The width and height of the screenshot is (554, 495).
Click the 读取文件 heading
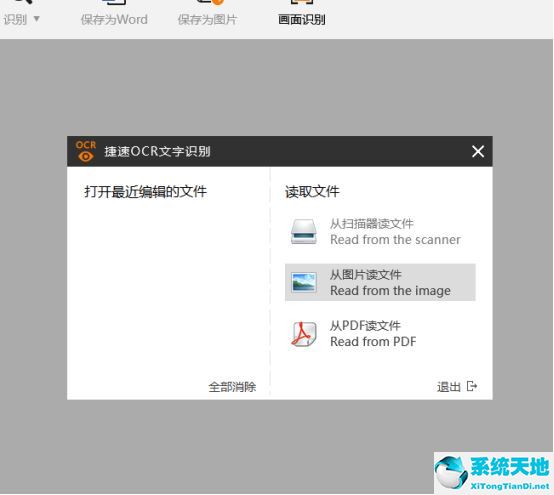pos(312,192)
